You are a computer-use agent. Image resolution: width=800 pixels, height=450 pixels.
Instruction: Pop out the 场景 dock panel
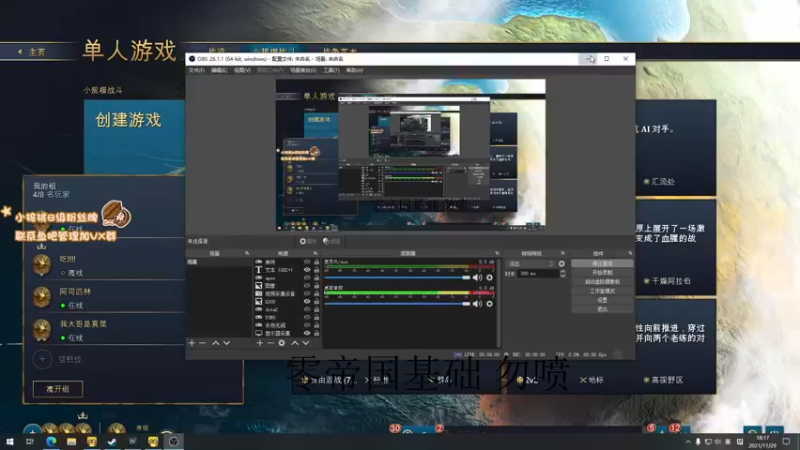247,253
